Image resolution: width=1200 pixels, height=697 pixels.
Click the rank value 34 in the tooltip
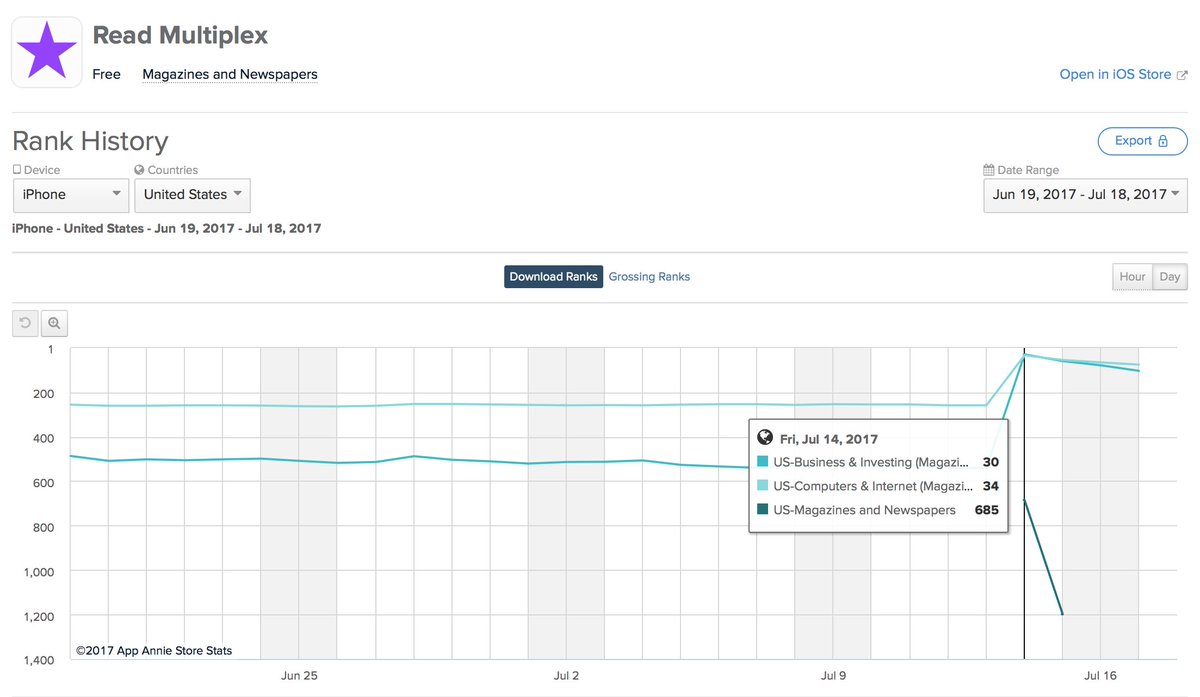[x=991, y=486]
